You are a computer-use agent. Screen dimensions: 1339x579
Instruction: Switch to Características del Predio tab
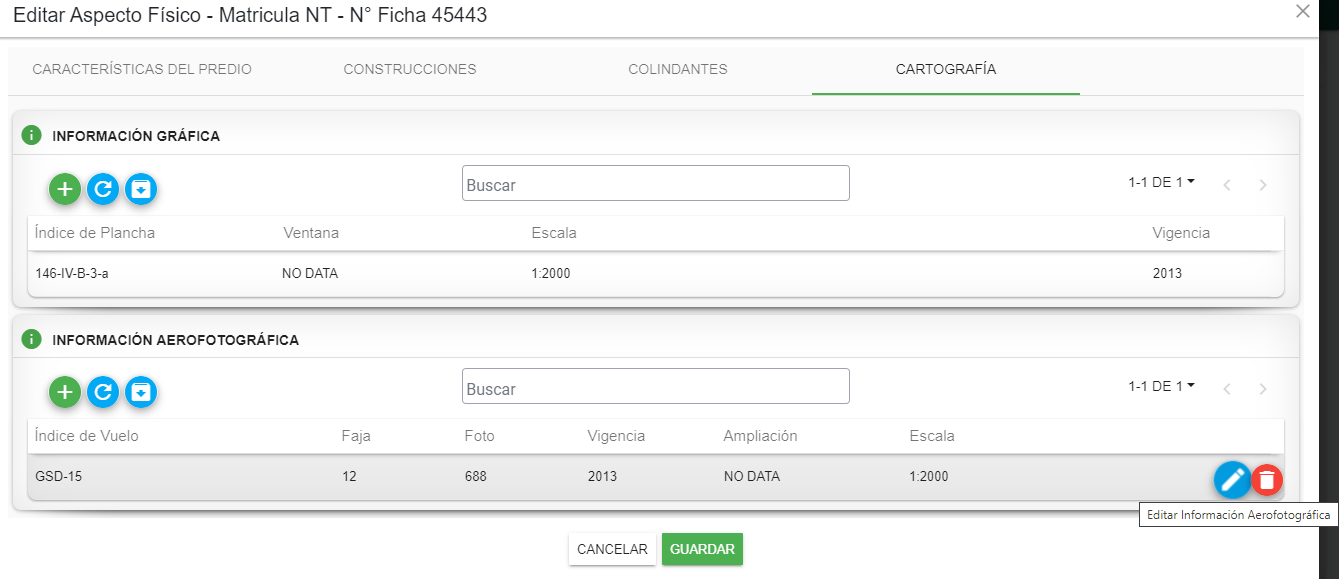142,69
